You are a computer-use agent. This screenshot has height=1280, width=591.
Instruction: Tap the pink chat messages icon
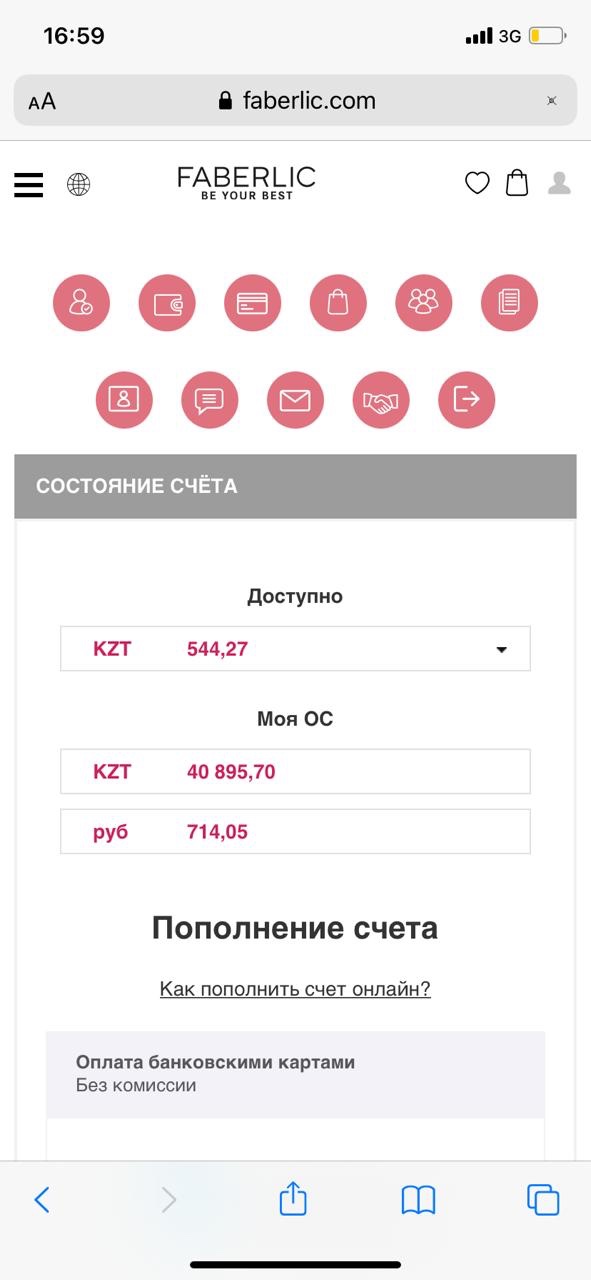(x=210, y=400)
